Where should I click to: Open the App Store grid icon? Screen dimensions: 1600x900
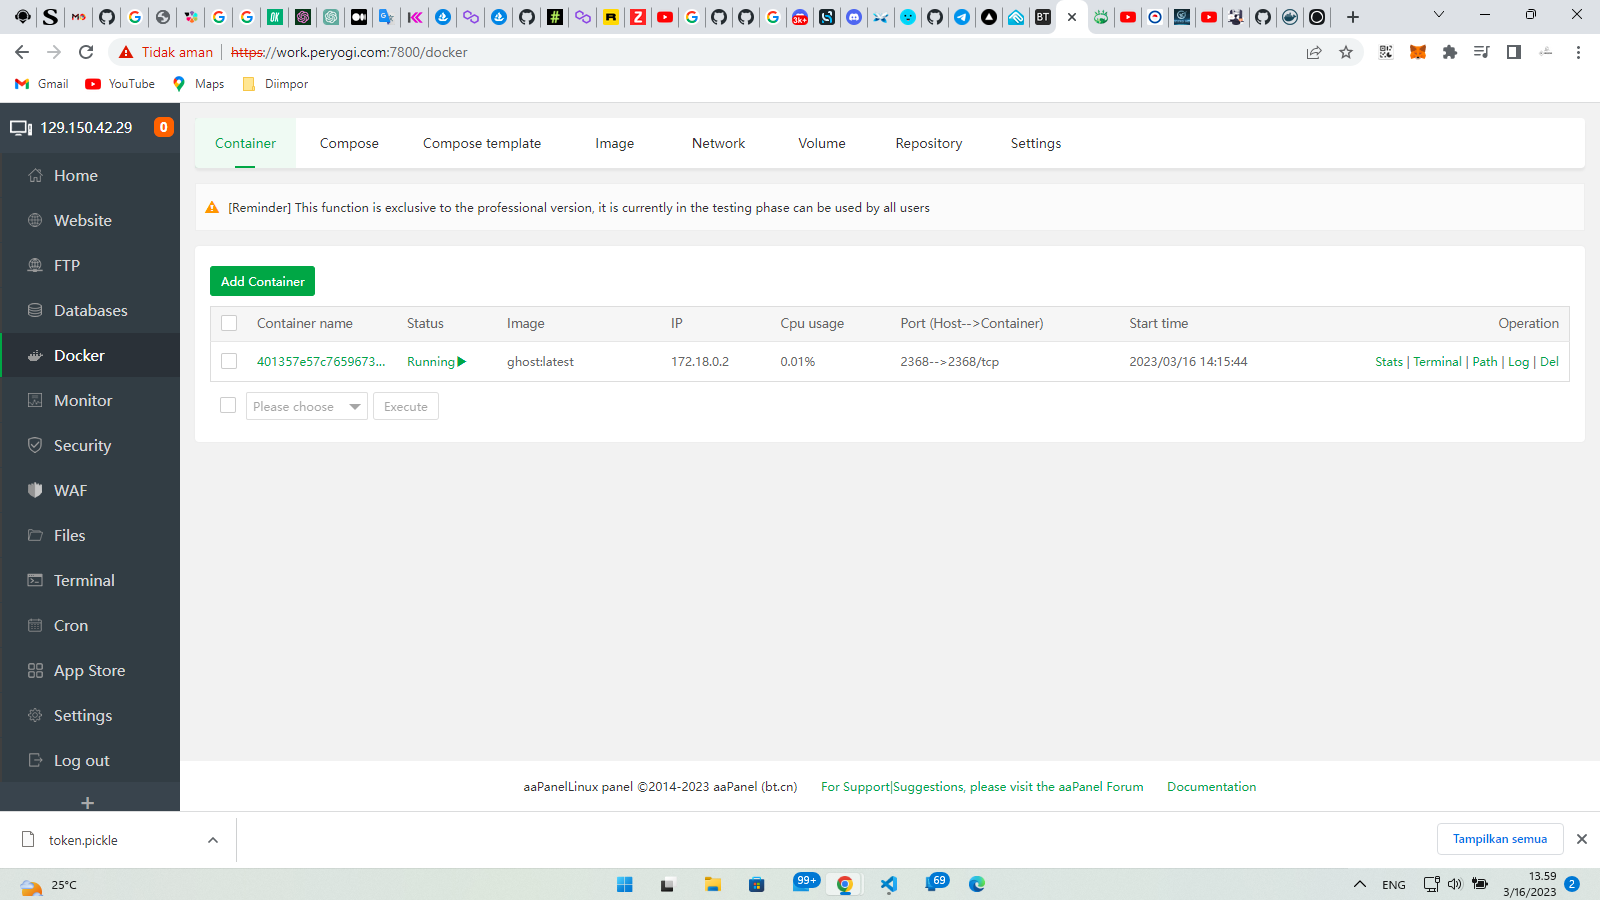[35, 671]
